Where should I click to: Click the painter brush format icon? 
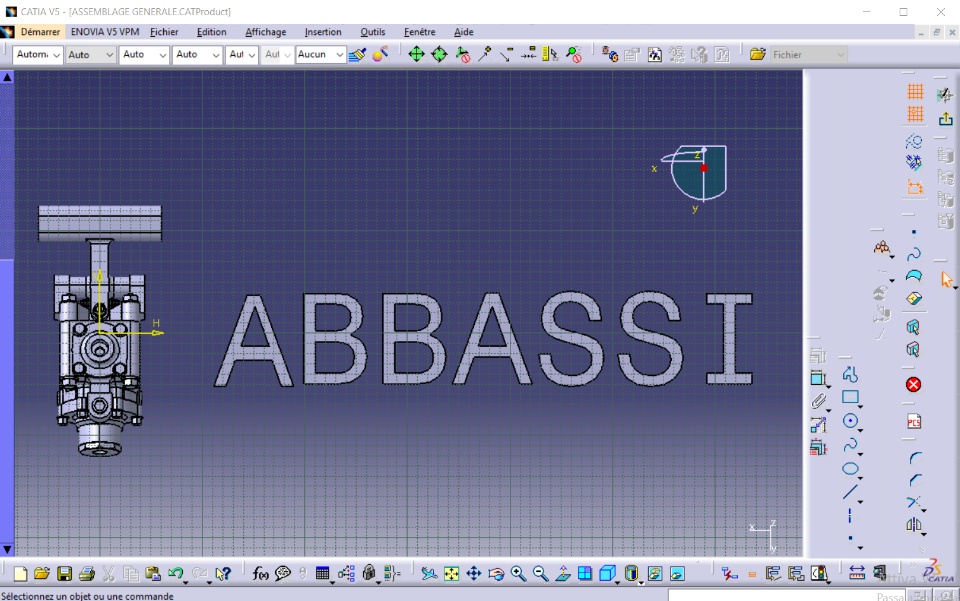[358, 54]
